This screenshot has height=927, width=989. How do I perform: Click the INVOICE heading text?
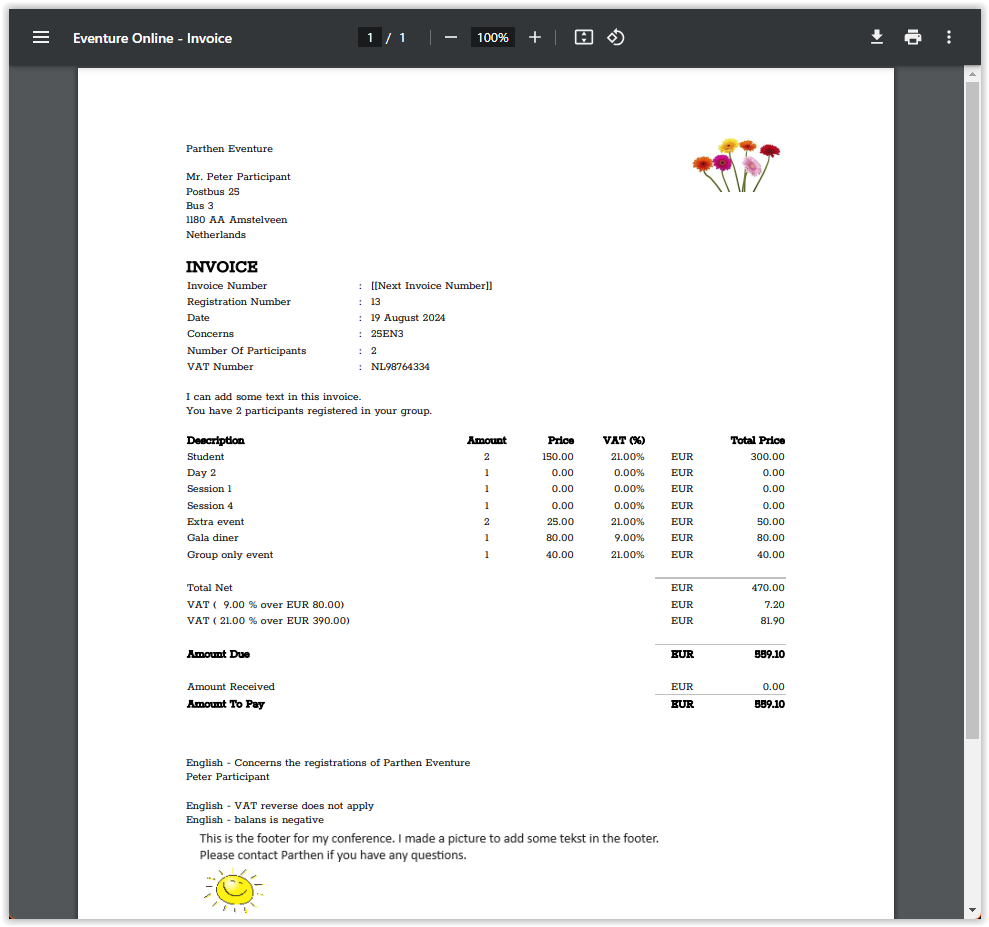point(222,267)
